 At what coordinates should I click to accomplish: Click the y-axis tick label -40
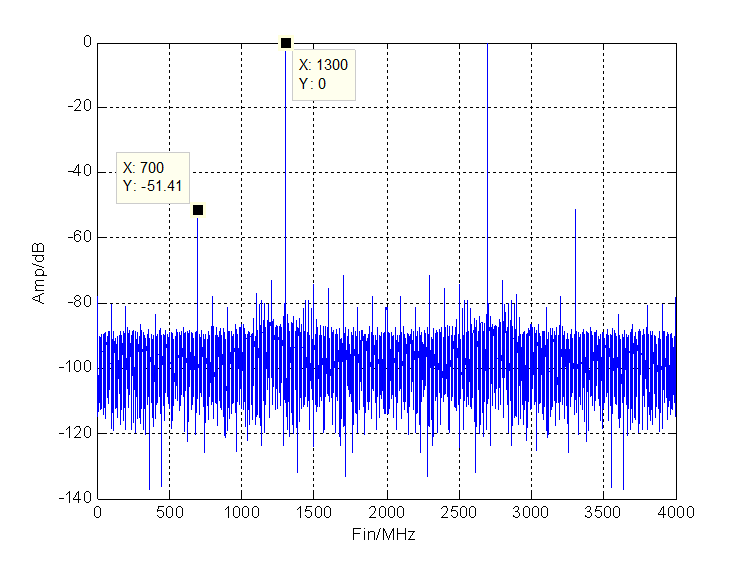pos(80,172)
